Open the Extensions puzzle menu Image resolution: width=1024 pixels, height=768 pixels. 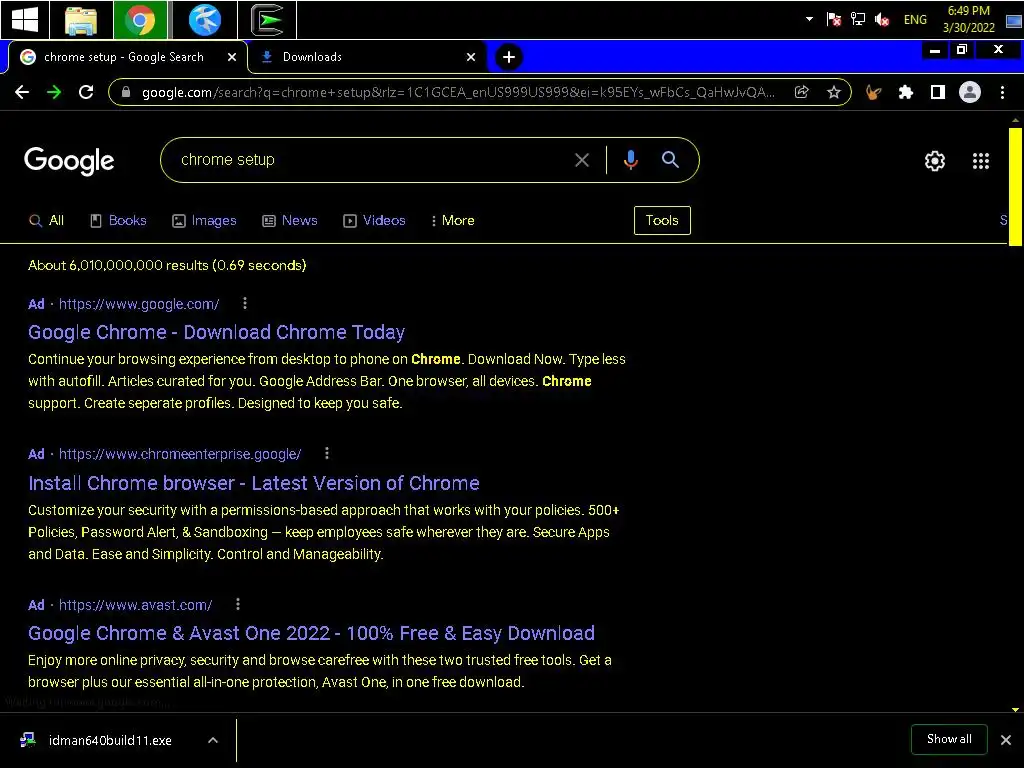coord(905,92)
